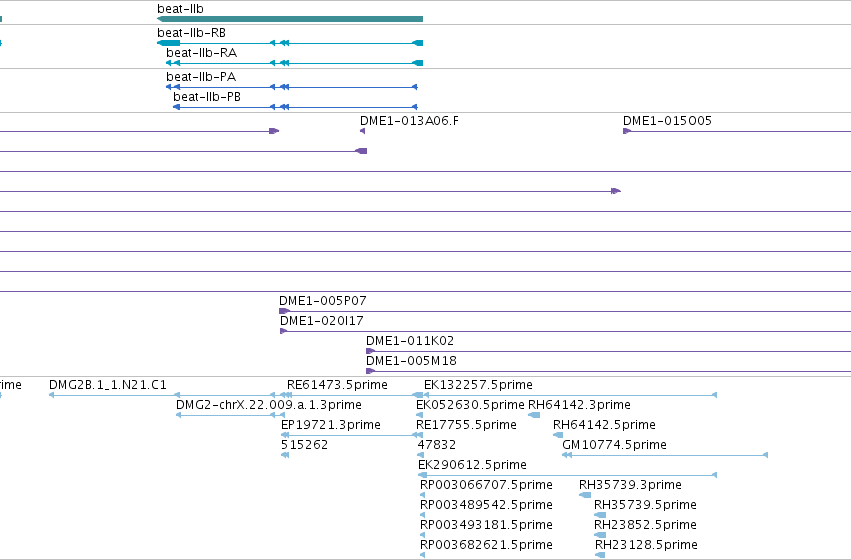The height and width of the screenshot is (560, 851).
Task: Select the 47832 feature label
Action: tap(436, 445)
